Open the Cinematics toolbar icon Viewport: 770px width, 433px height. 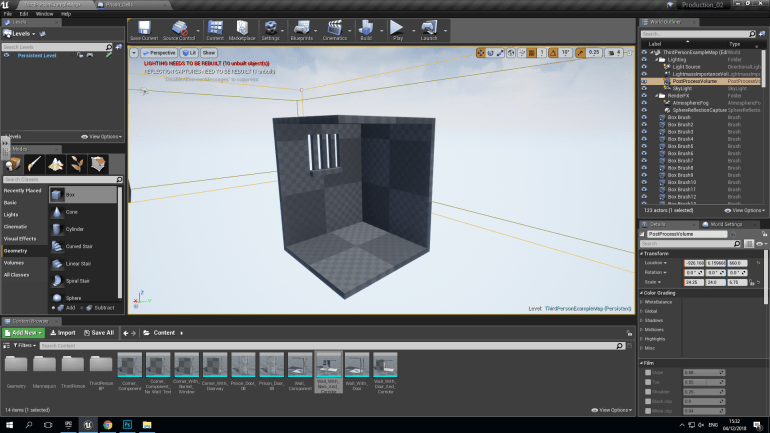click(x=332, y=28)
